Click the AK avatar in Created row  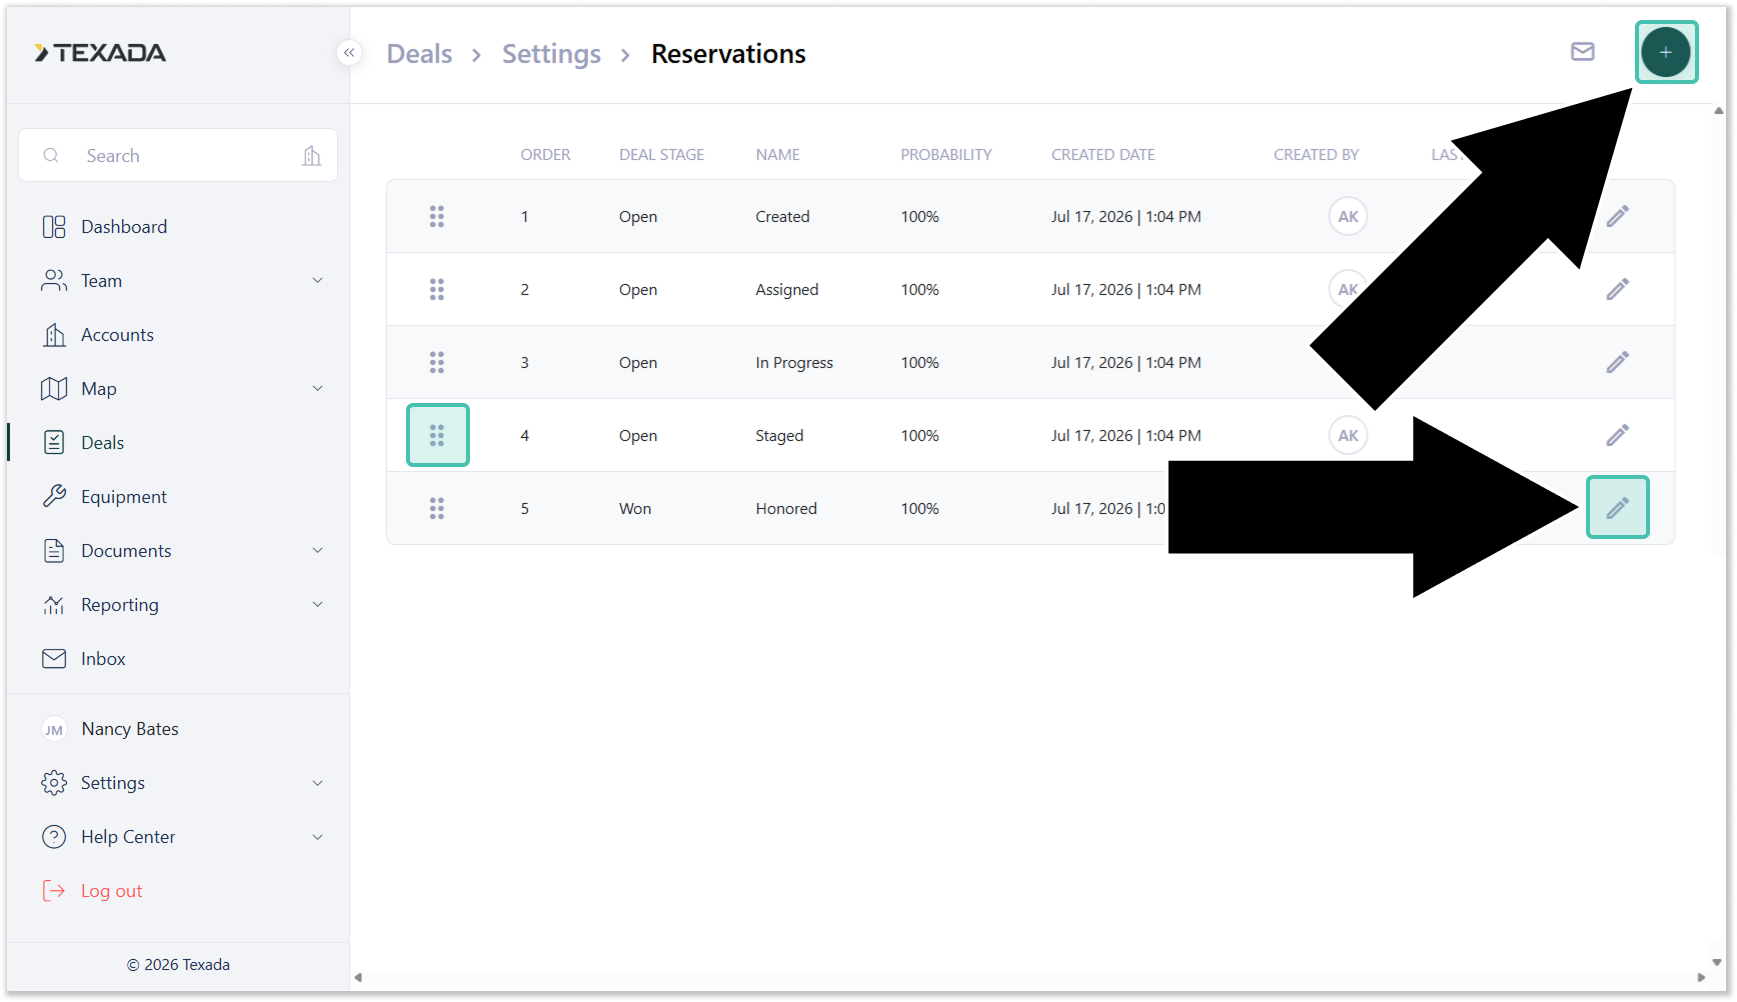point(1348,216)
